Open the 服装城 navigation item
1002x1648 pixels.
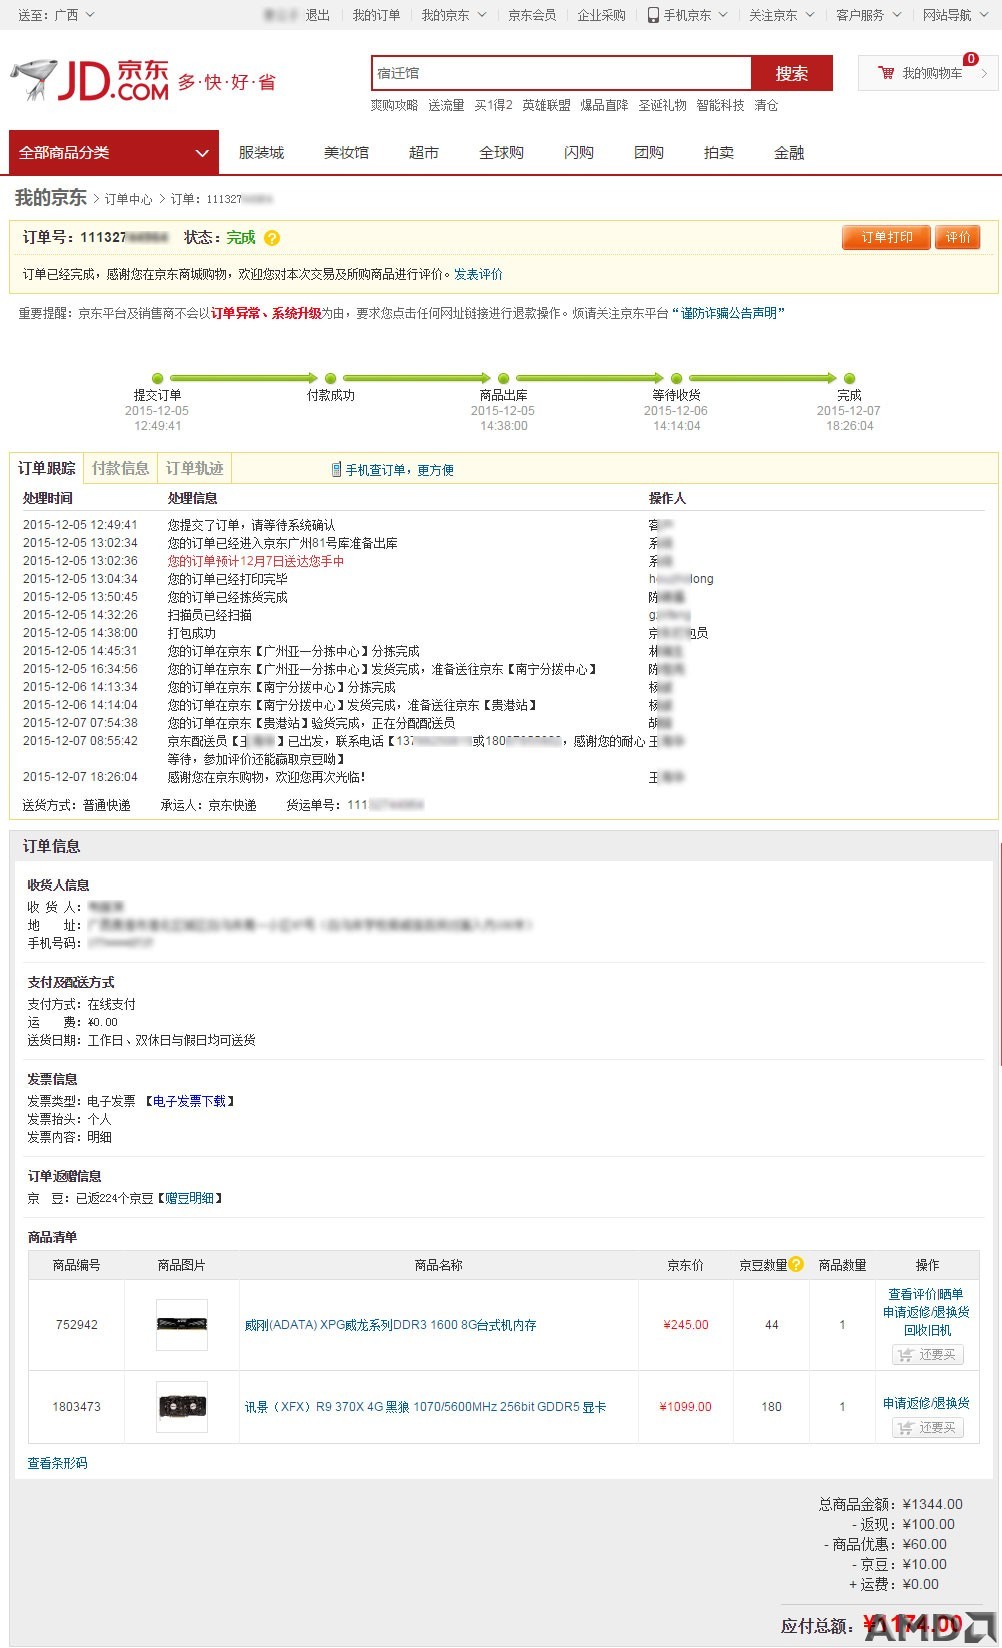click(x=262, y=153)
